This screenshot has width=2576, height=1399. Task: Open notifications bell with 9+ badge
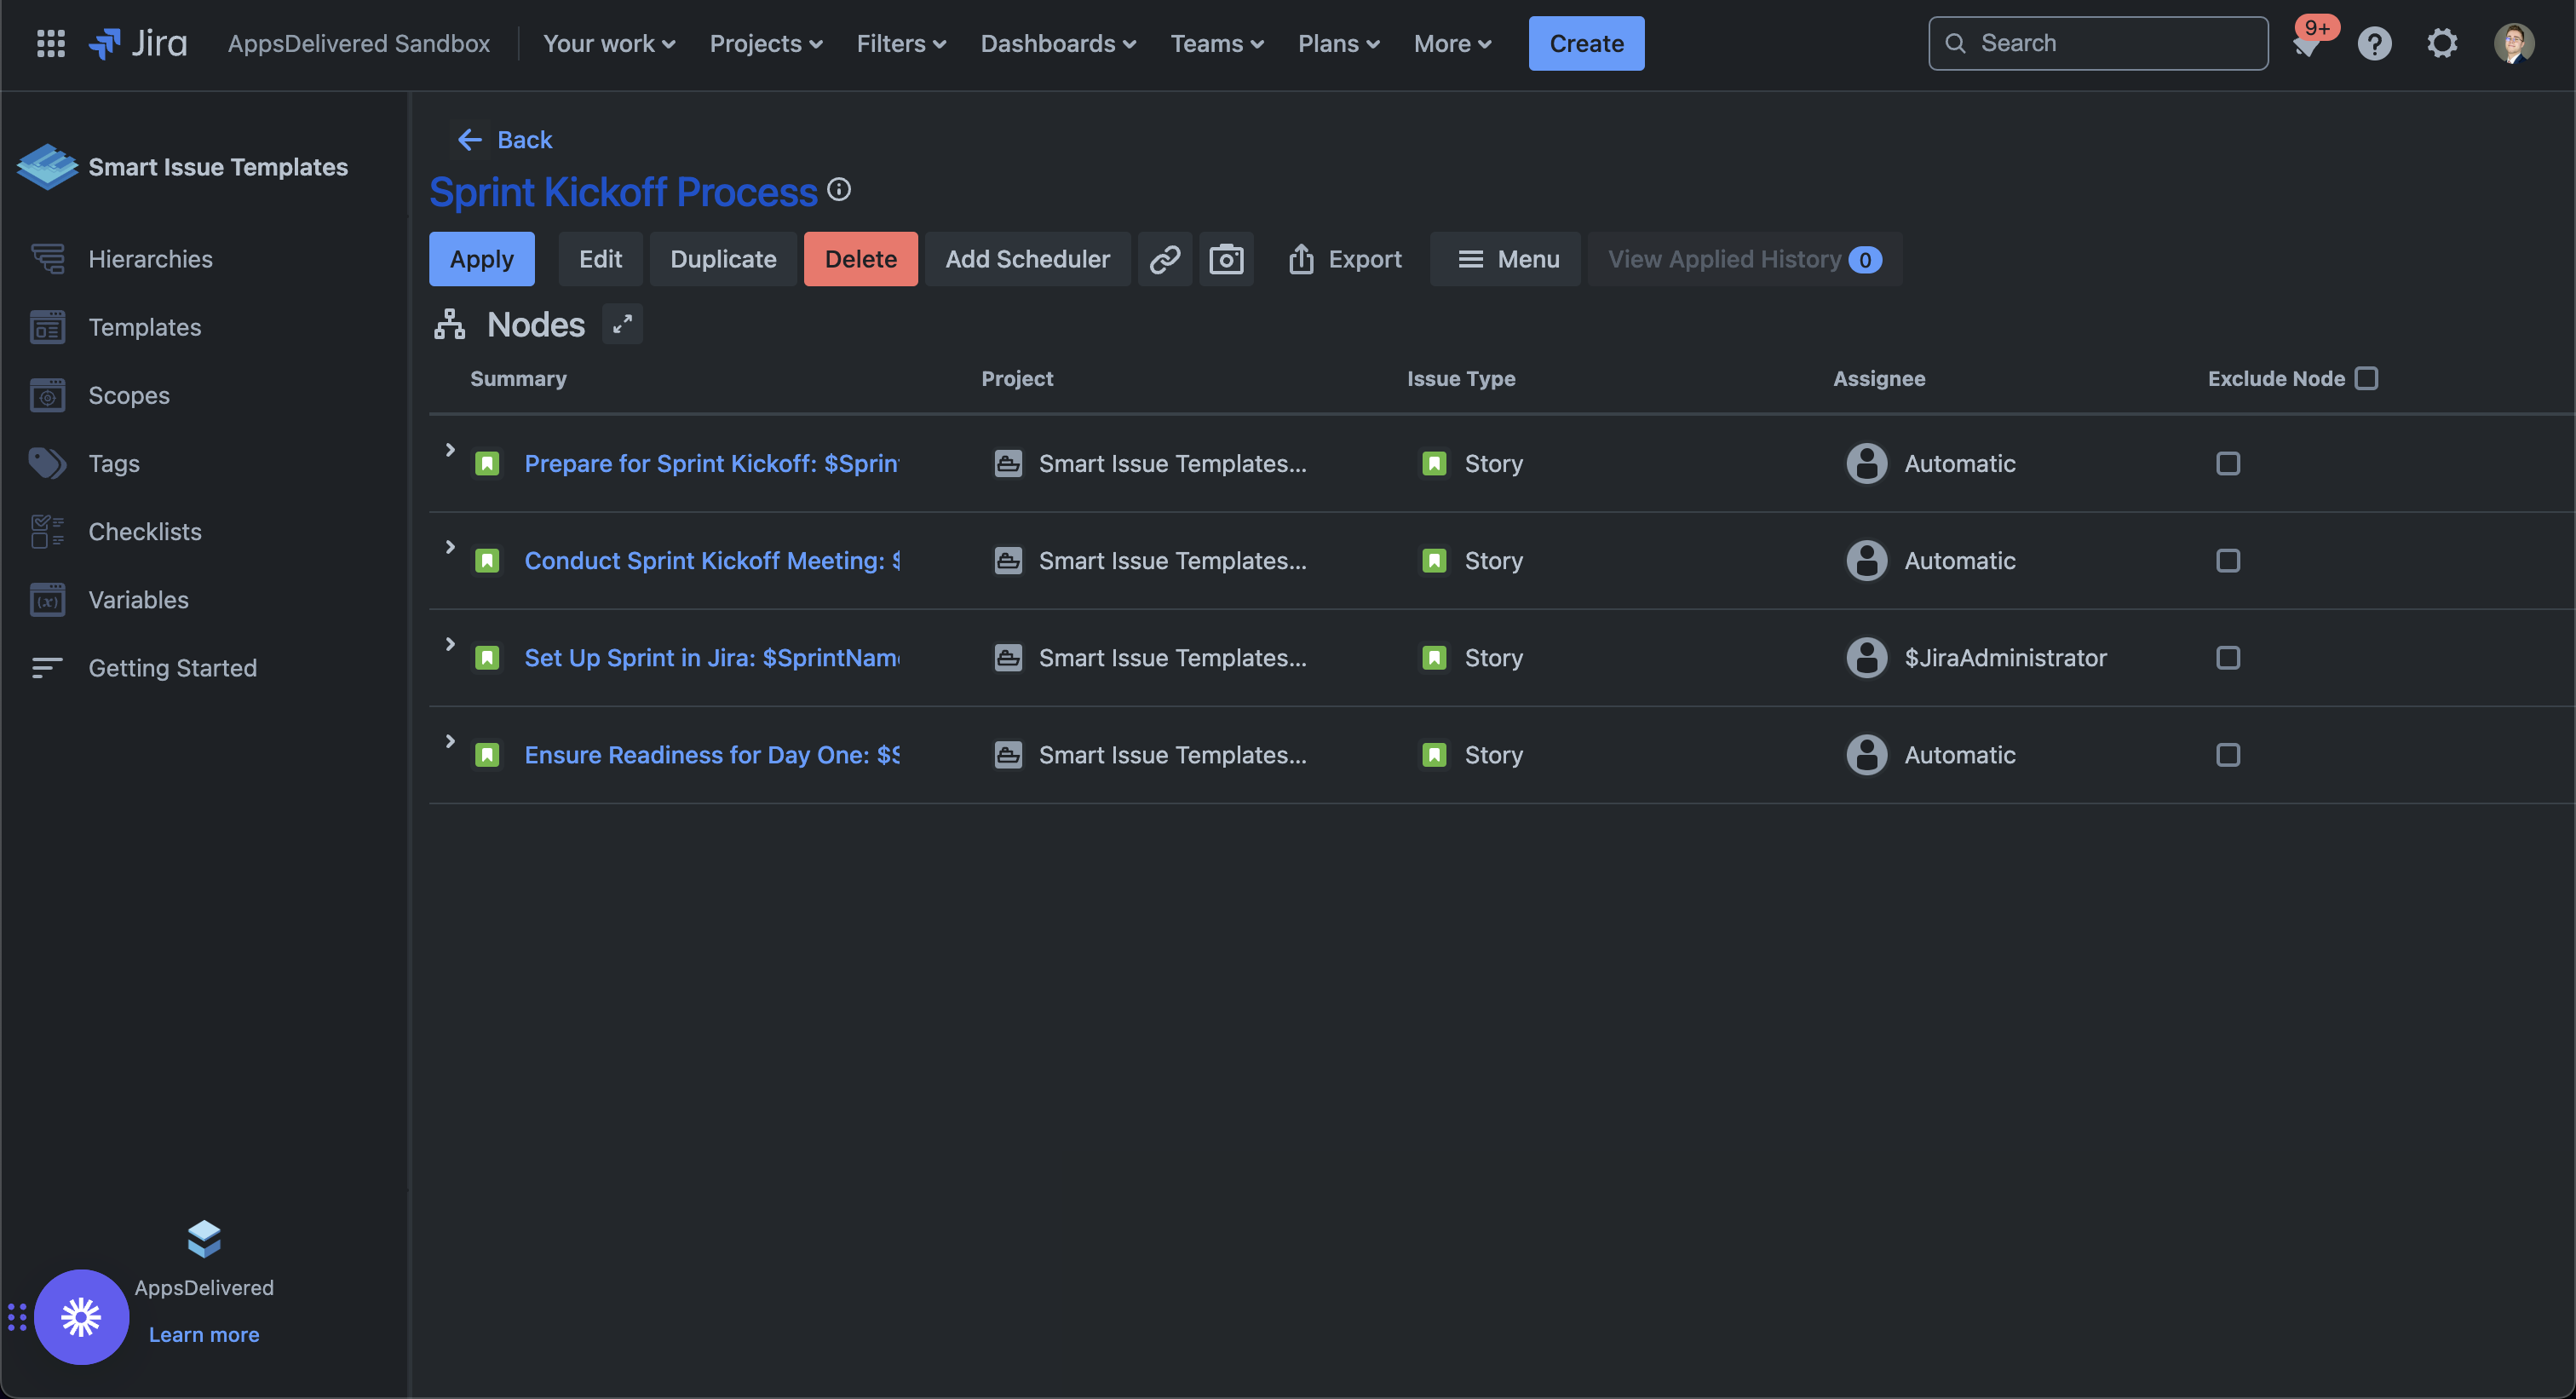2307,44
